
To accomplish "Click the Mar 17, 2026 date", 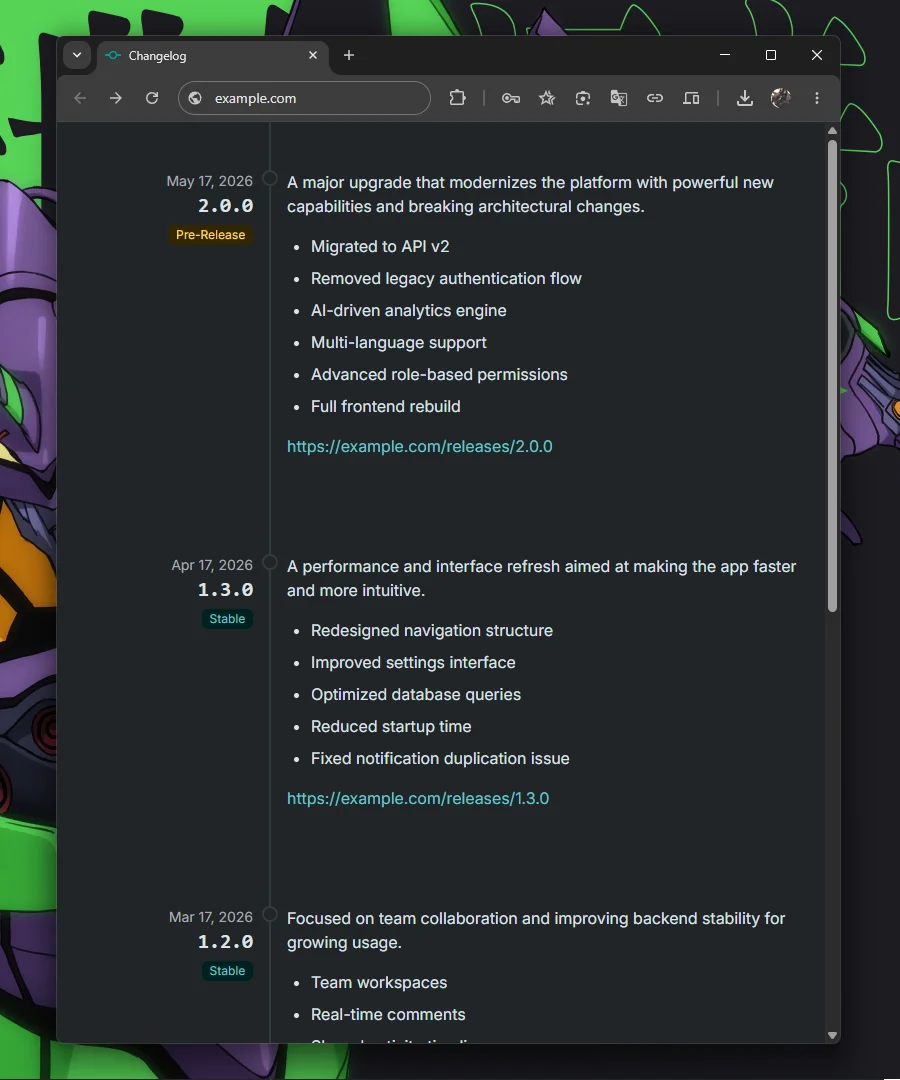I will click(211, 917).
